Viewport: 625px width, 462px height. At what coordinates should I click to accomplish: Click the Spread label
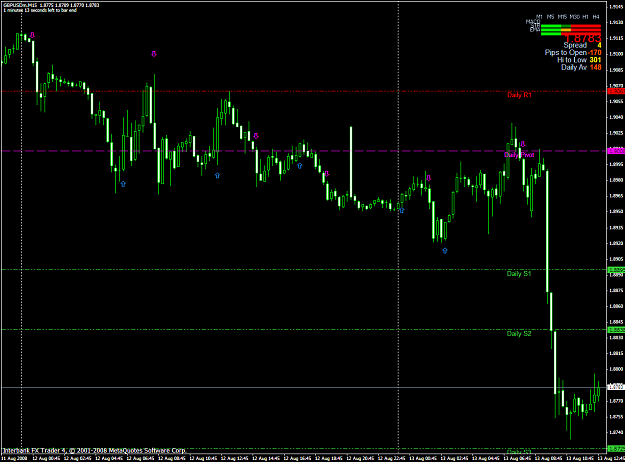575,45
